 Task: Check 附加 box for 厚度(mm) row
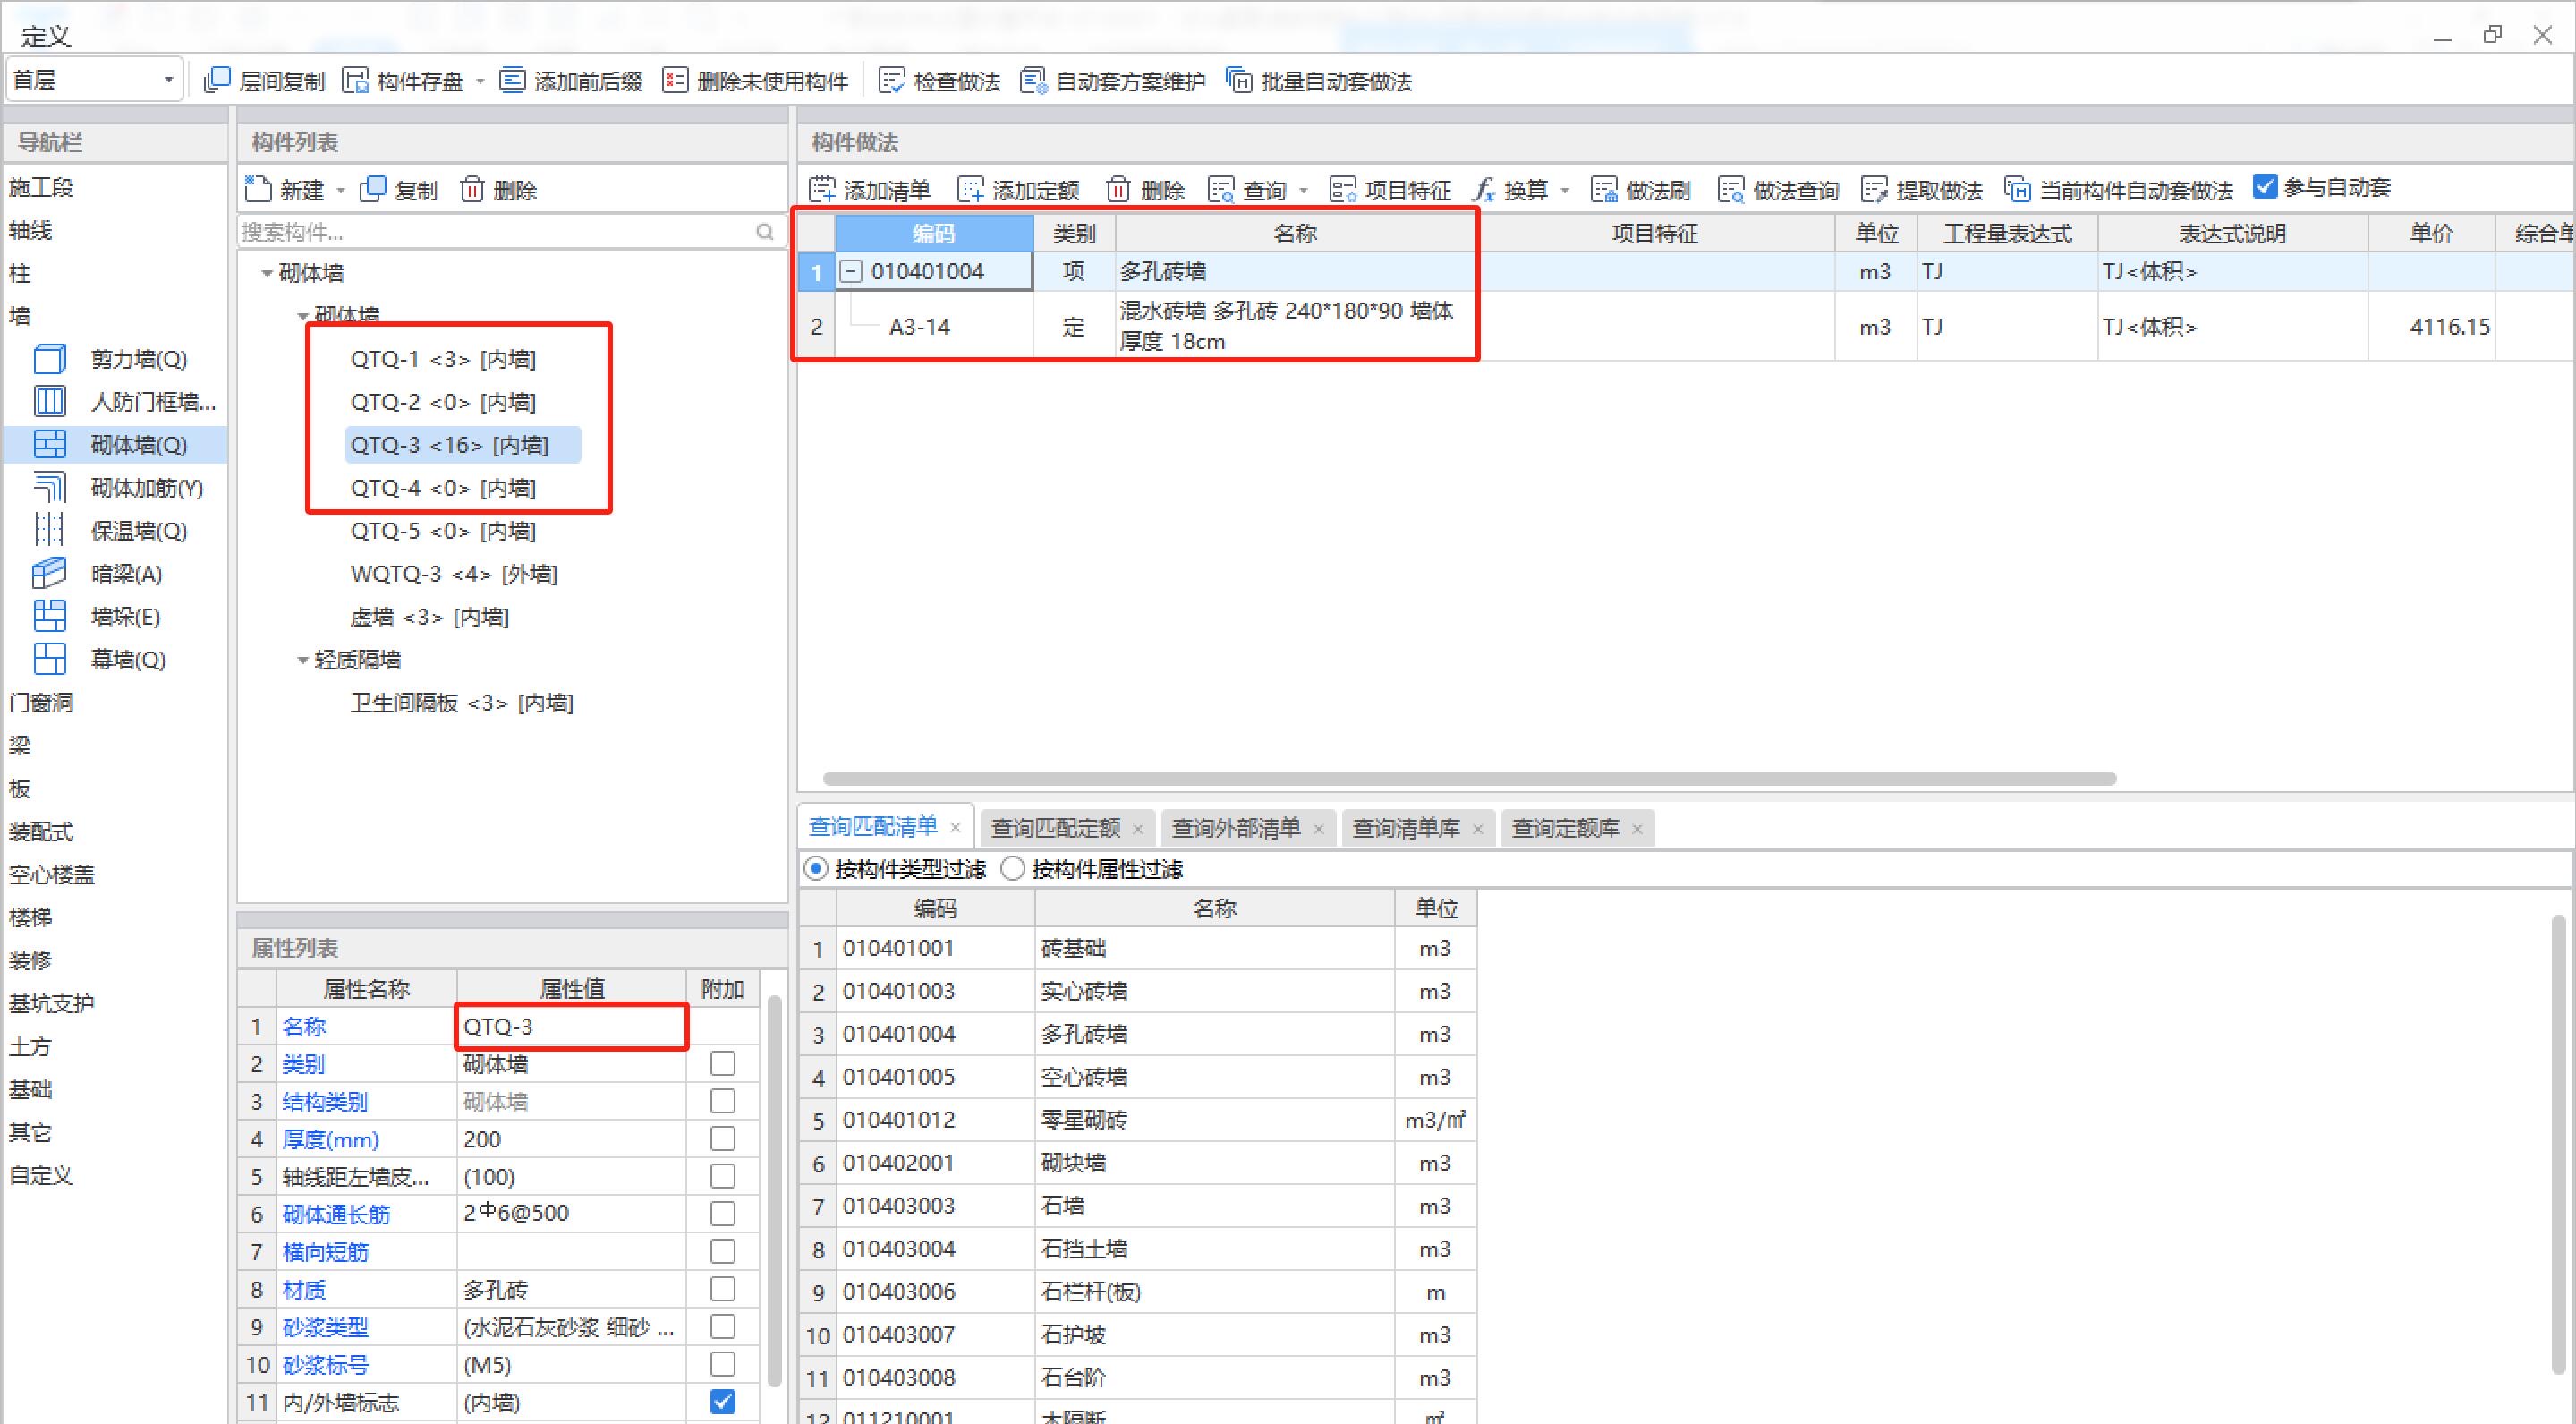pyautogui.click(x=722, y=1139)
